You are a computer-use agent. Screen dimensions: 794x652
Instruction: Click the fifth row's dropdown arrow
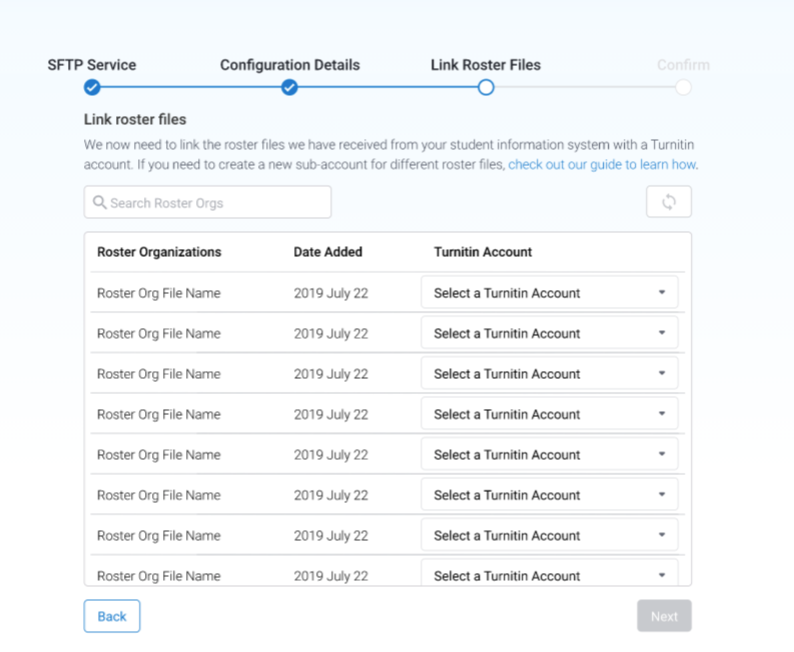[x=661, y=454]
